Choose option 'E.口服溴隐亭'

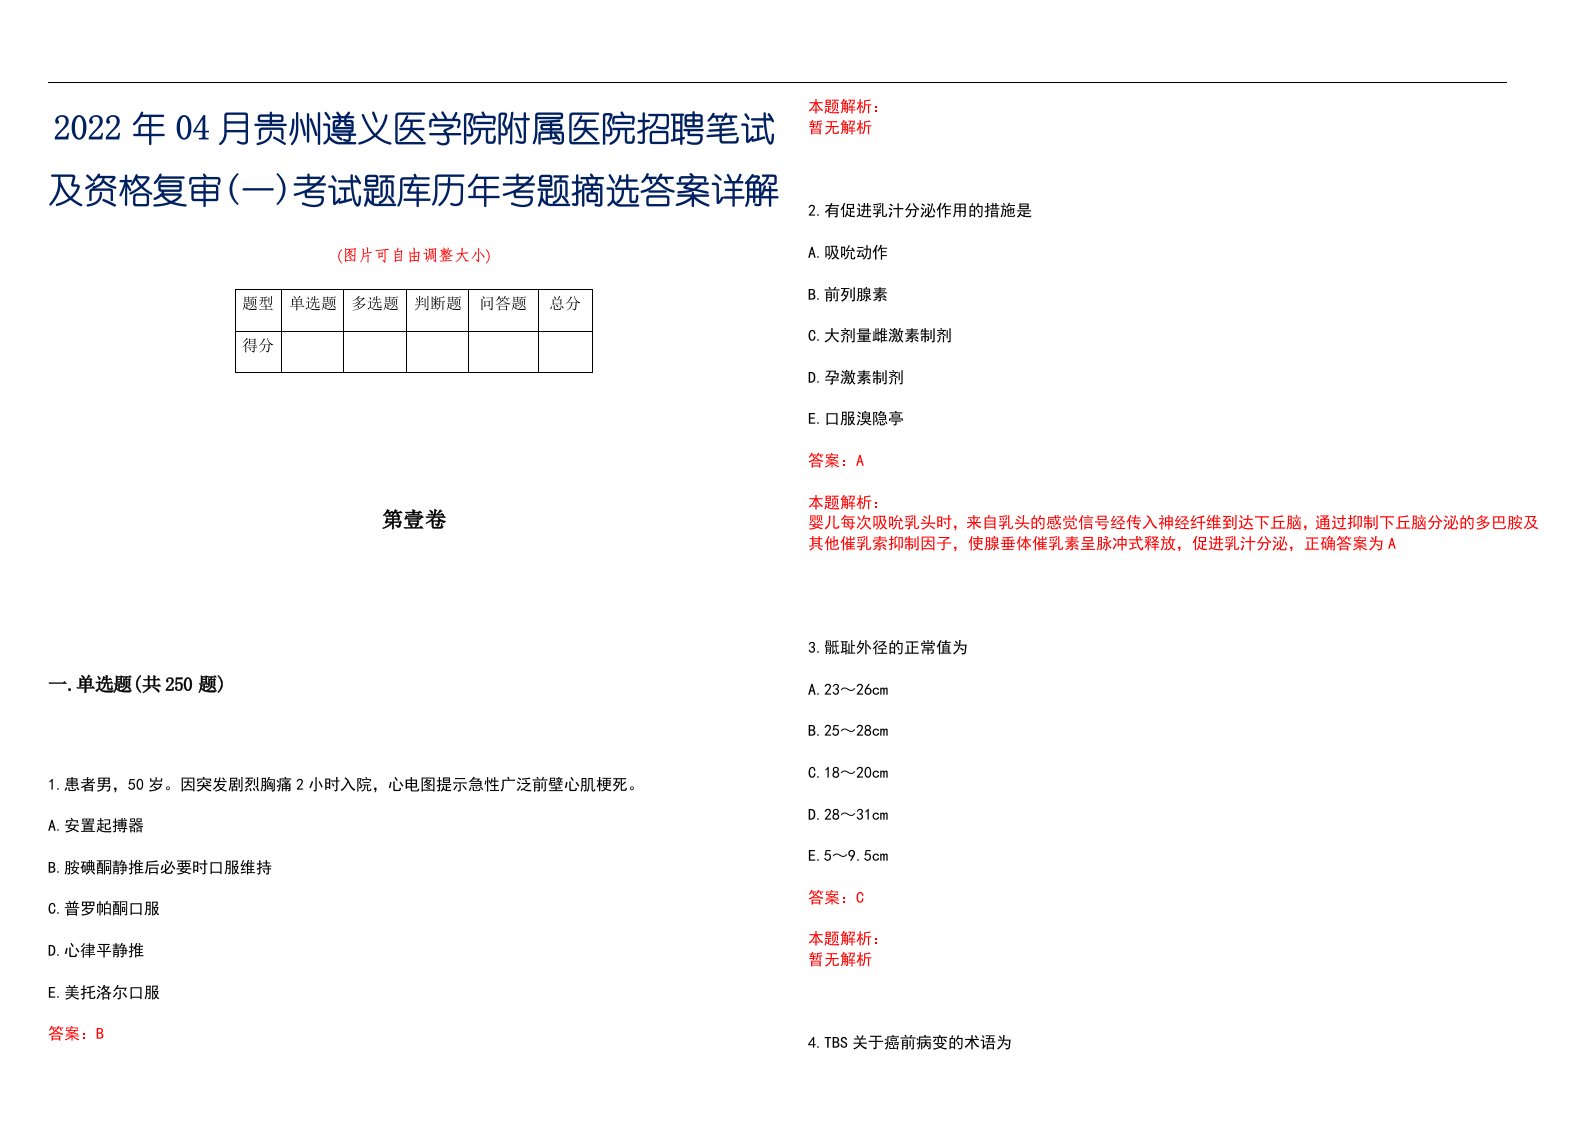856,419
